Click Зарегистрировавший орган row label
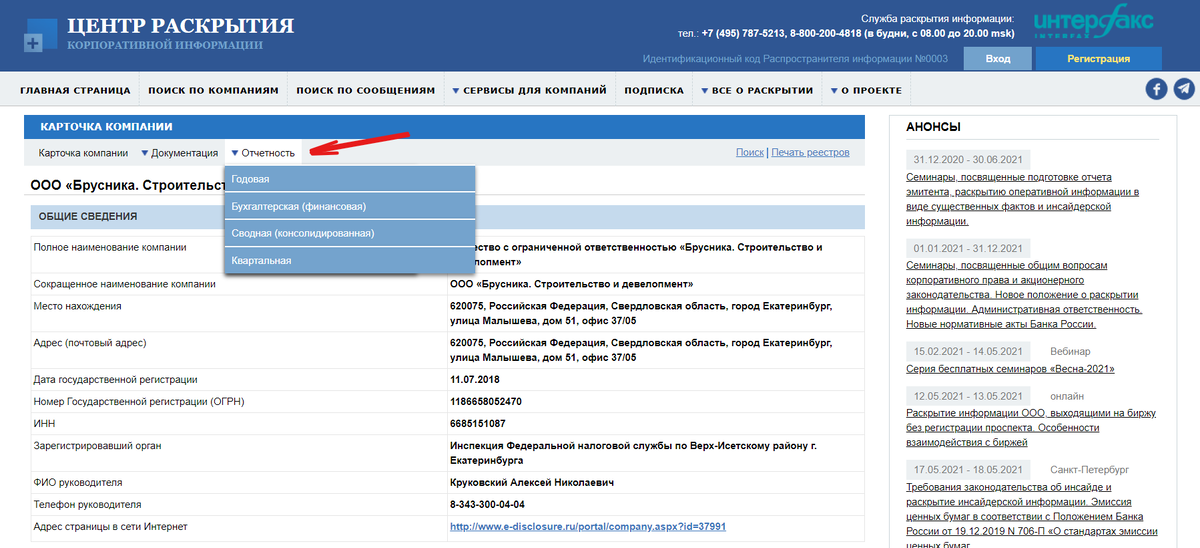 click(97, 446)
